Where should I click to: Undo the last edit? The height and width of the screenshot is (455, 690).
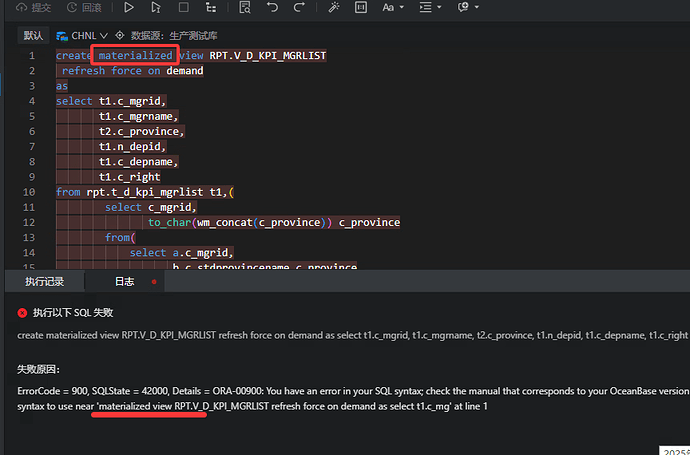click(272, 8)
